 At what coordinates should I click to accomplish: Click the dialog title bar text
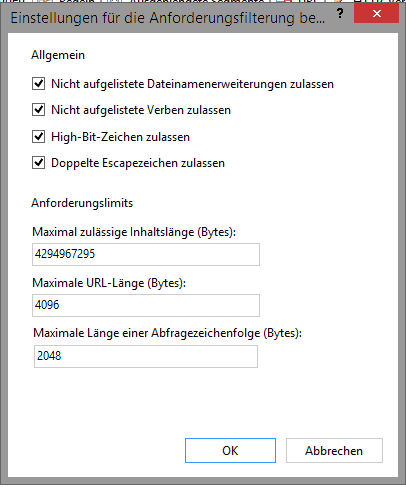(x=168, y=18)
